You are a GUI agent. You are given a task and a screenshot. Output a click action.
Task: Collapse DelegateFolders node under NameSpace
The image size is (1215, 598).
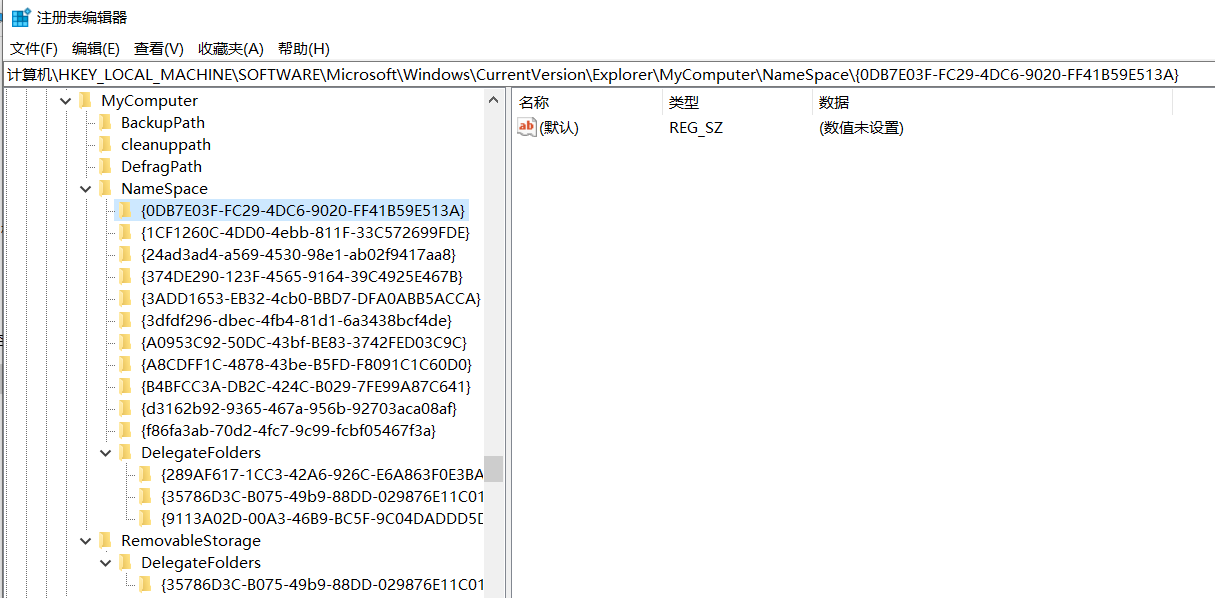pyautogui.click(x=106, y=453)
